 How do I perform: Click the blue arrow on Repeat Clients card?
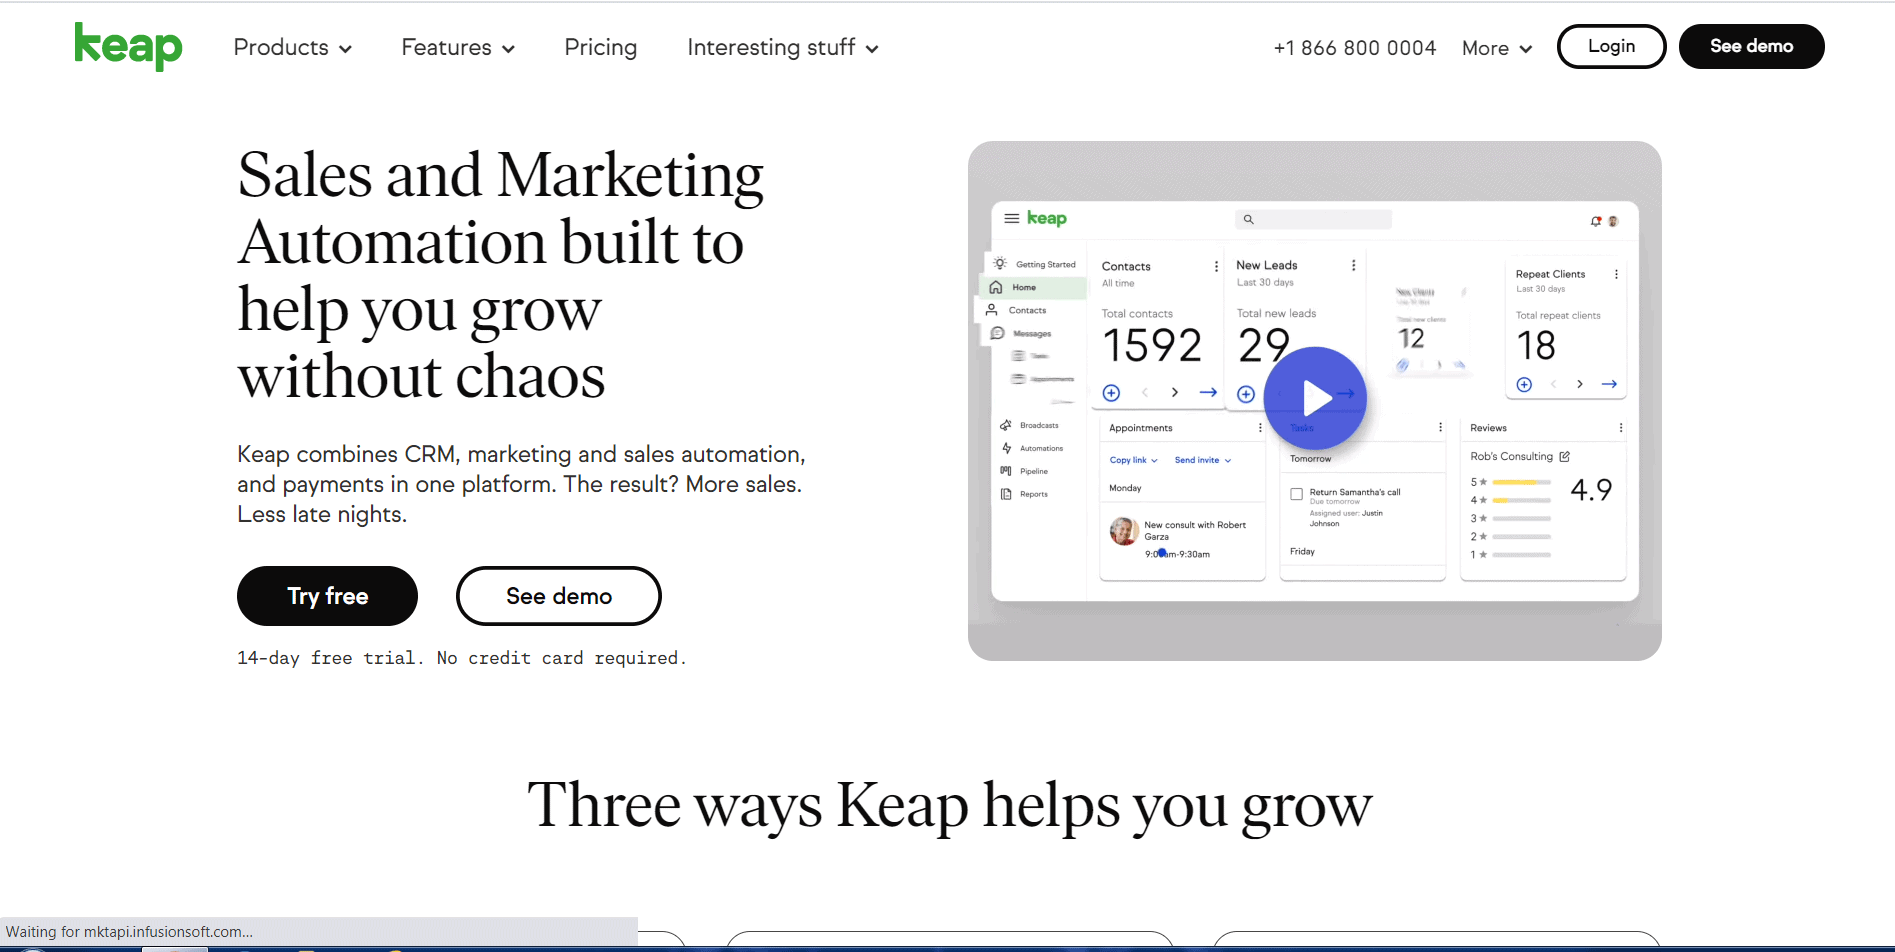[1609, 384]
